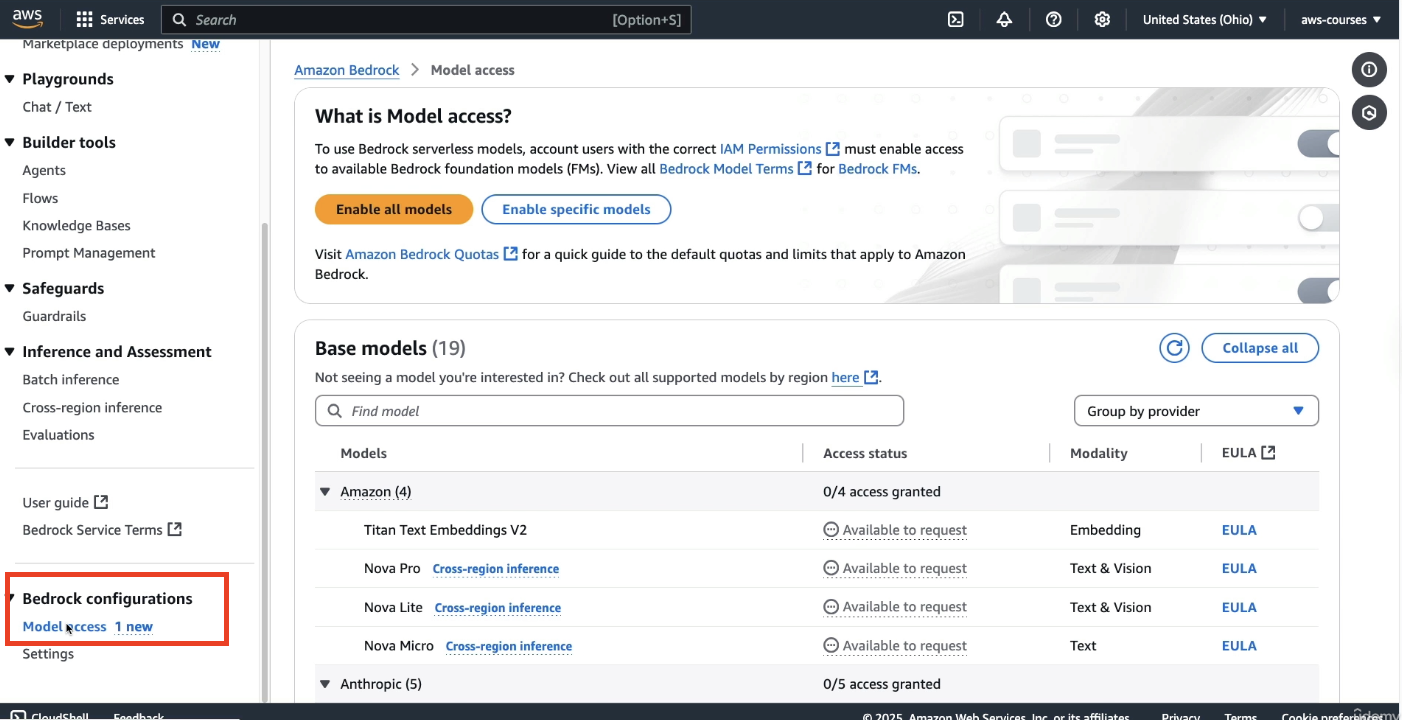Click external link icon after Amazon Bedrock Quotas
Screen dimensions: 1402x720
point(510,254)
